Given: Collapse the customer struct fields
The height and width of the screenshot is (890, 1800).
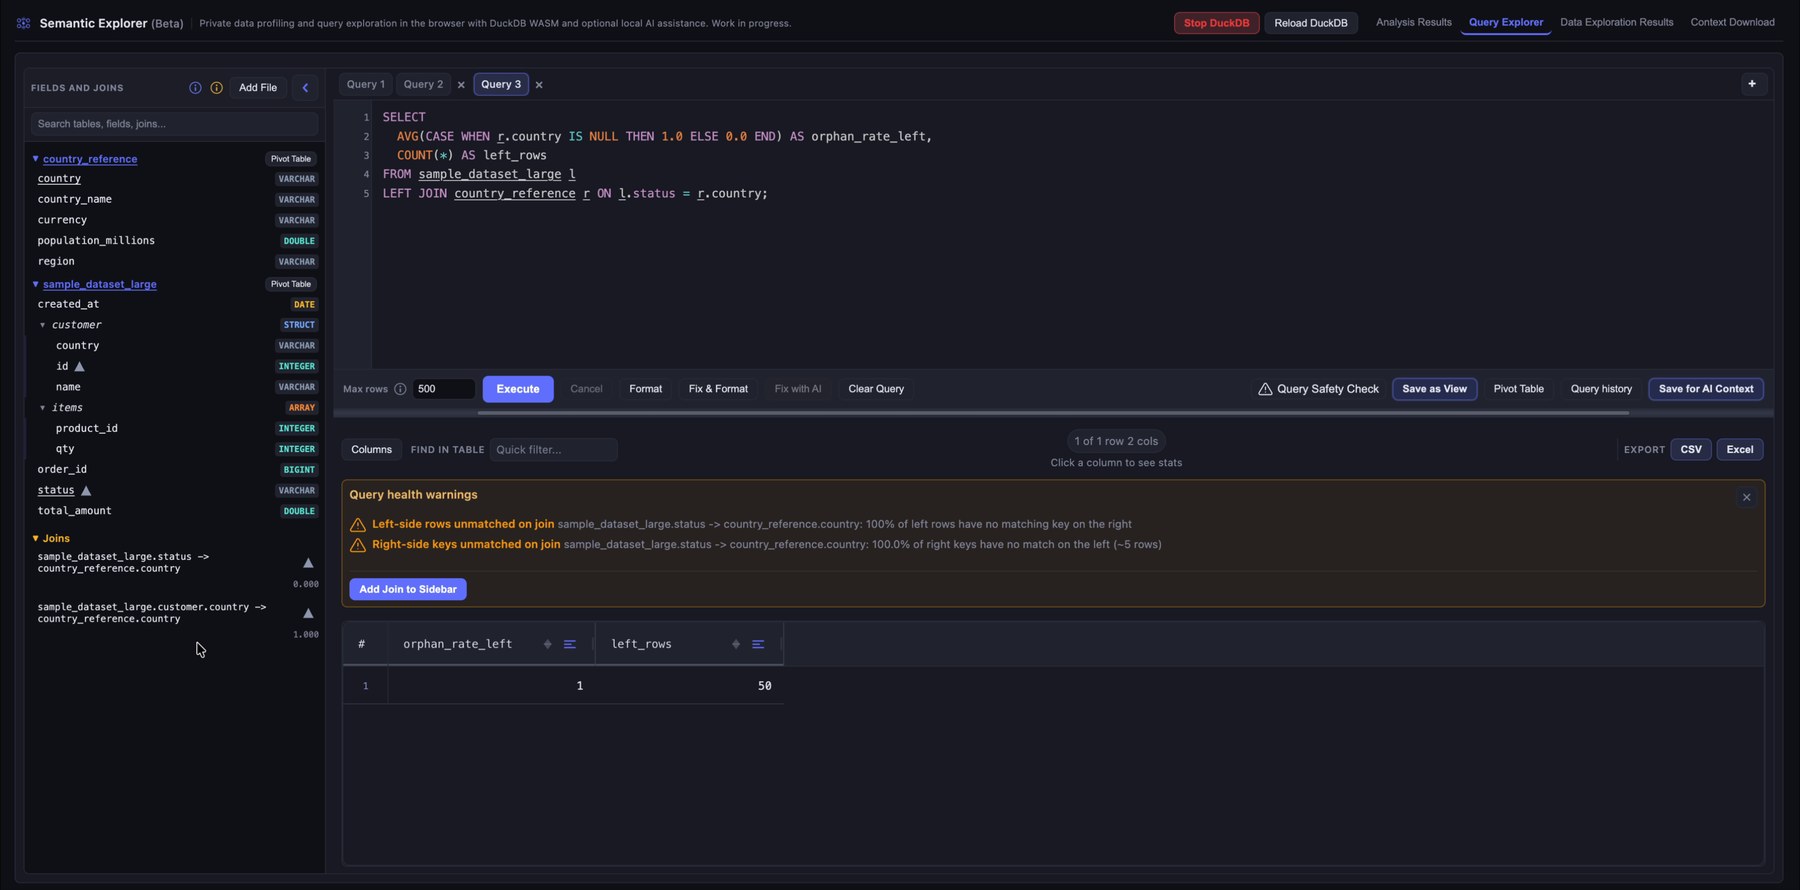Looking at the screenshot, I should click(42, 325).
